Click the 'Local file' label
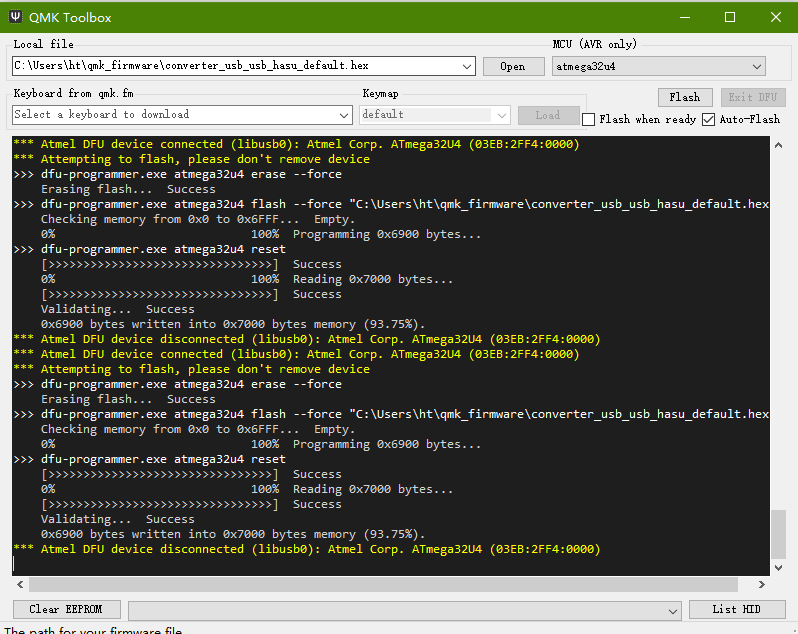This screenshot has height=634, width=798. (43, 45)
